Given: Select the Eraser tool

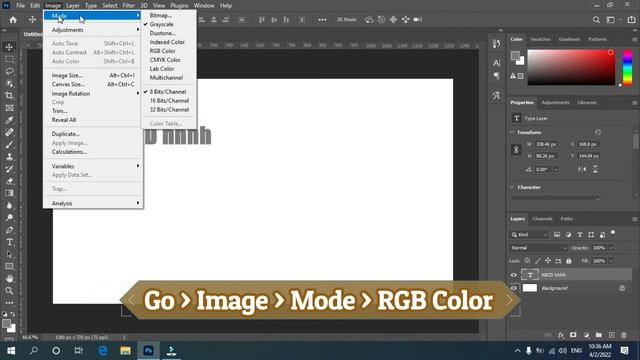Looking at the screenshot, I should pyautogui.click(x=9, y=181).
